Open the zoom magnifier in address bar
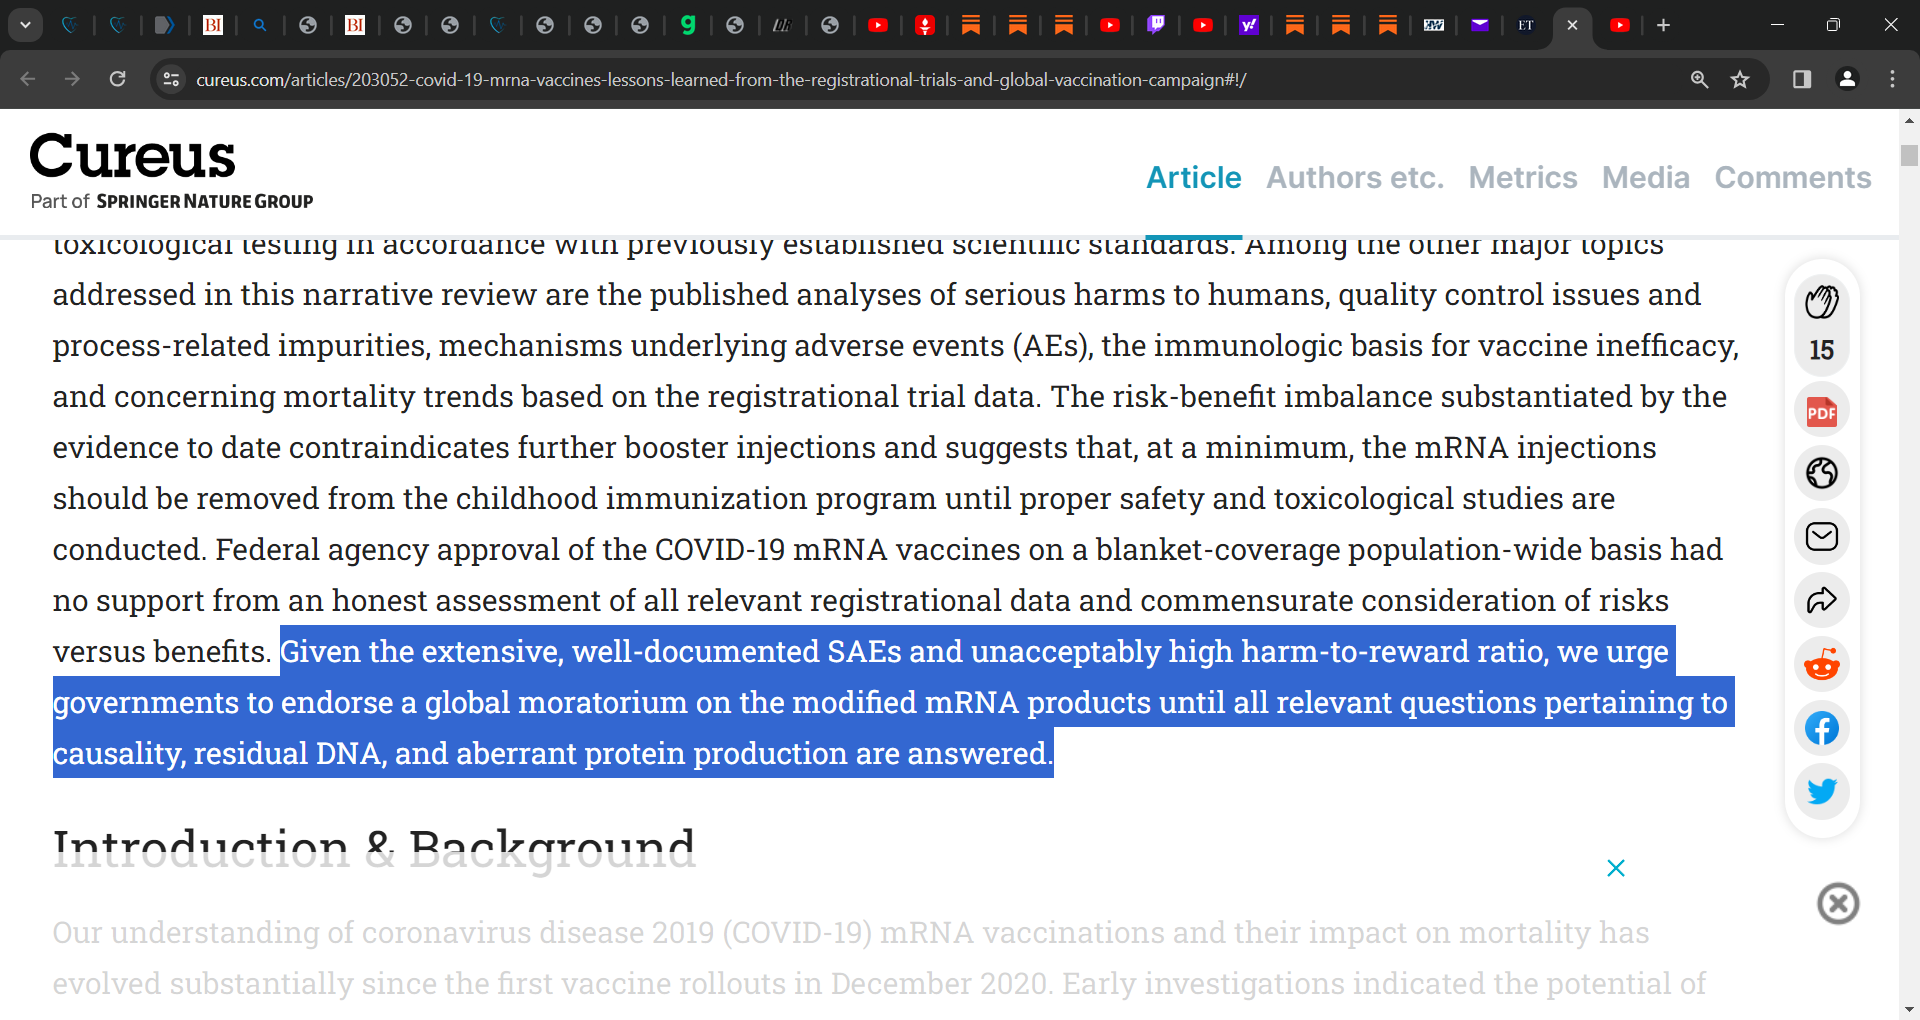Viewport: 1920px width, 1020px height. pyautogui.click(x=1699, y=79)
